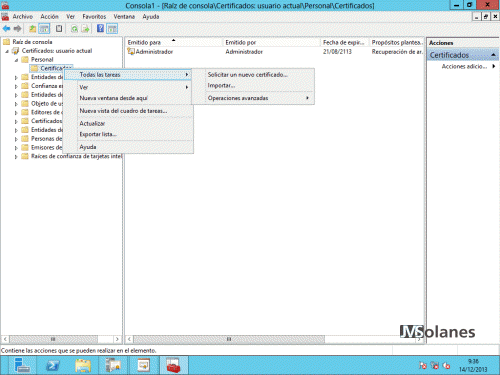Click the red toolbox MMC taskbar icon
The width and height of the screenshot is (500, 375).
[174, 365]
